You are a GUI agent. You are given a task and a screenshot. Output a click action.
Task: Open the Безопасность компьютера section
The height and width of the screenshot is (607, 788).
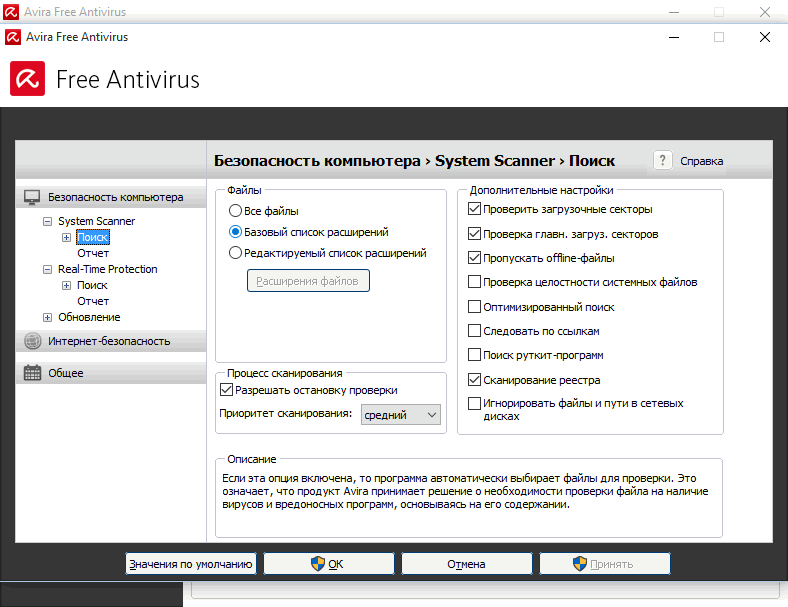click(x=111, y=197)
